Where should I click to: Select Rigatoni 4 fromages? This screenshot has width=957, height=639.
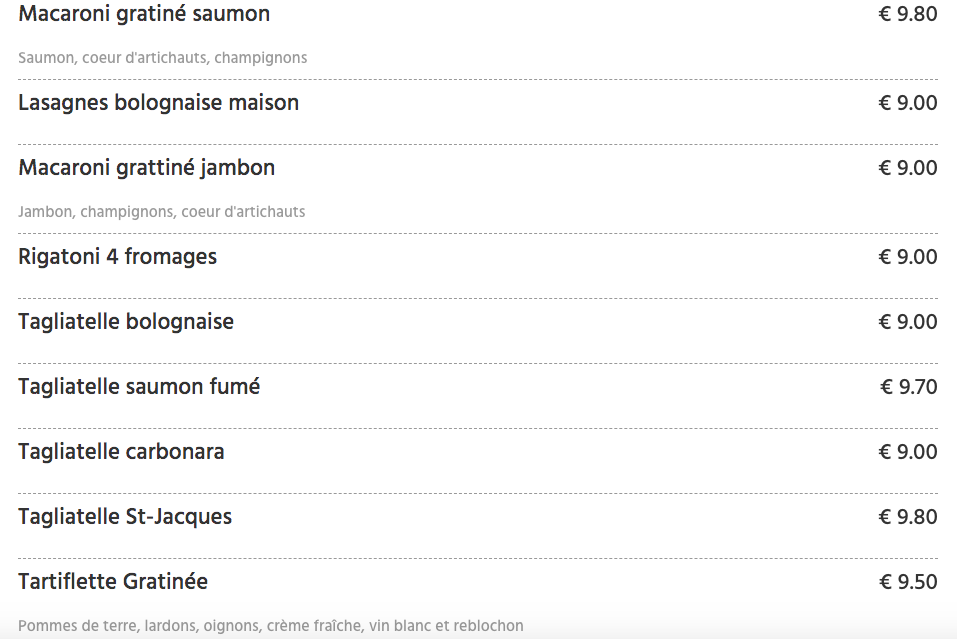(117, 257)
